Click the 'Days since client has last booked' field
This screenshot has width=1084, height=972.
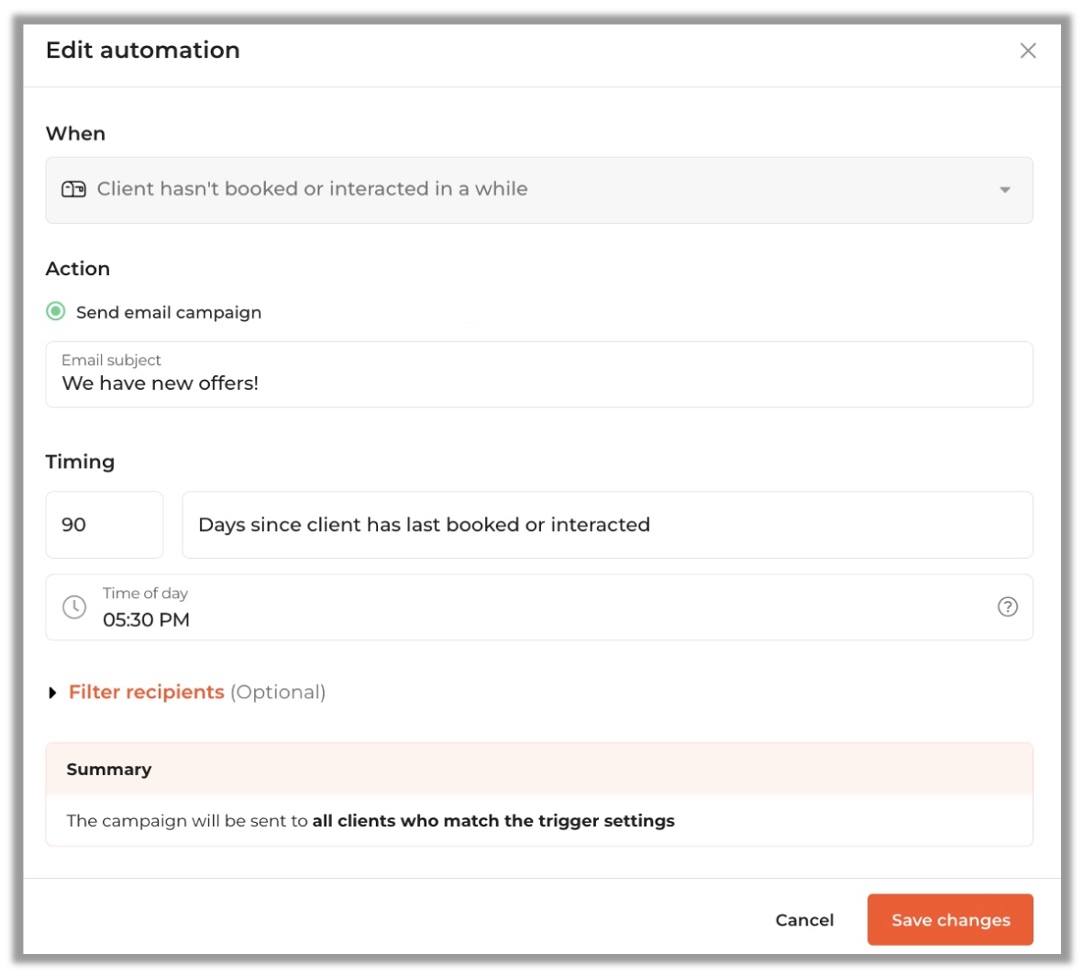click(x=606, y=525)
